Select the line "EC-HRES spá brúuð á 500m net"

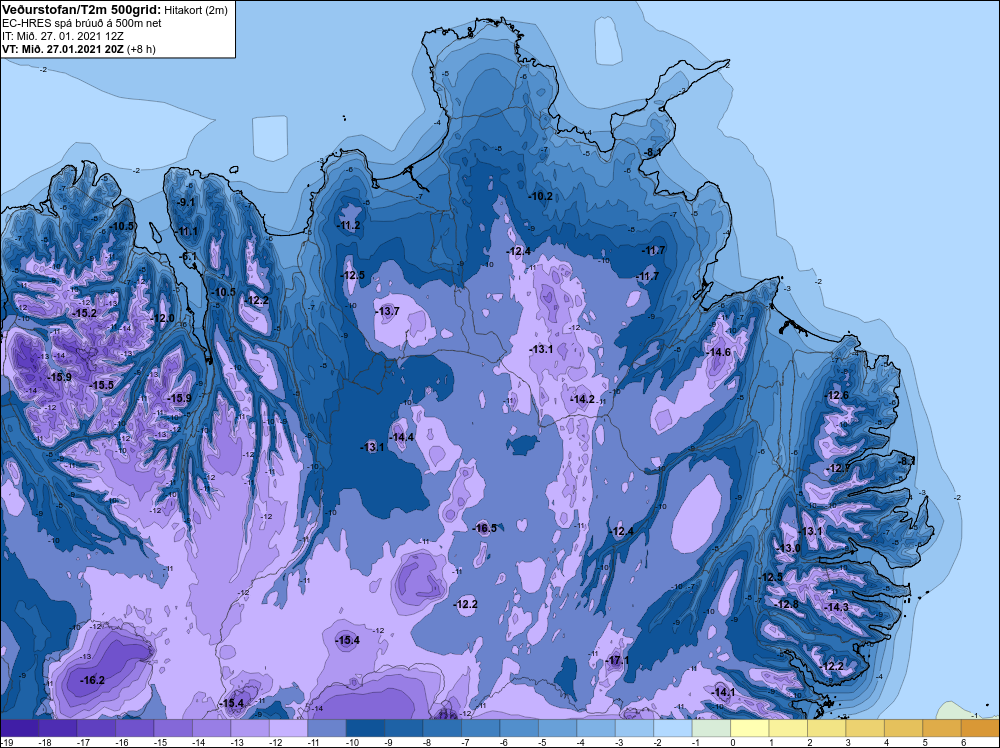(x=82, y=23)
